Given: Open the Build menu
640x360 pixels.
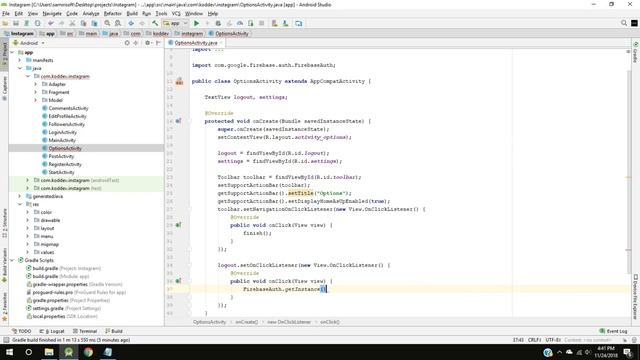Looking at the screenshot, I should point(132,13).
